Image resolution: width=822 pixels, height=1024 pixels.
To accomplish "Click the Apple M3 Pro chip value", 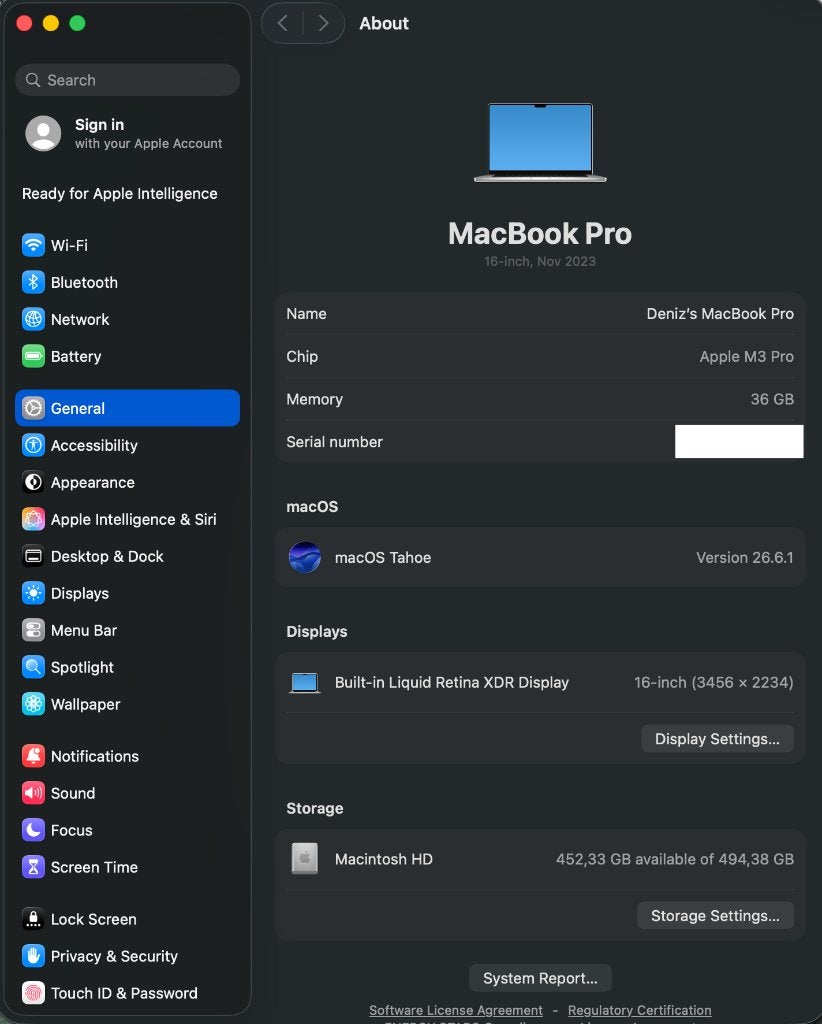I will coord(747,357).
